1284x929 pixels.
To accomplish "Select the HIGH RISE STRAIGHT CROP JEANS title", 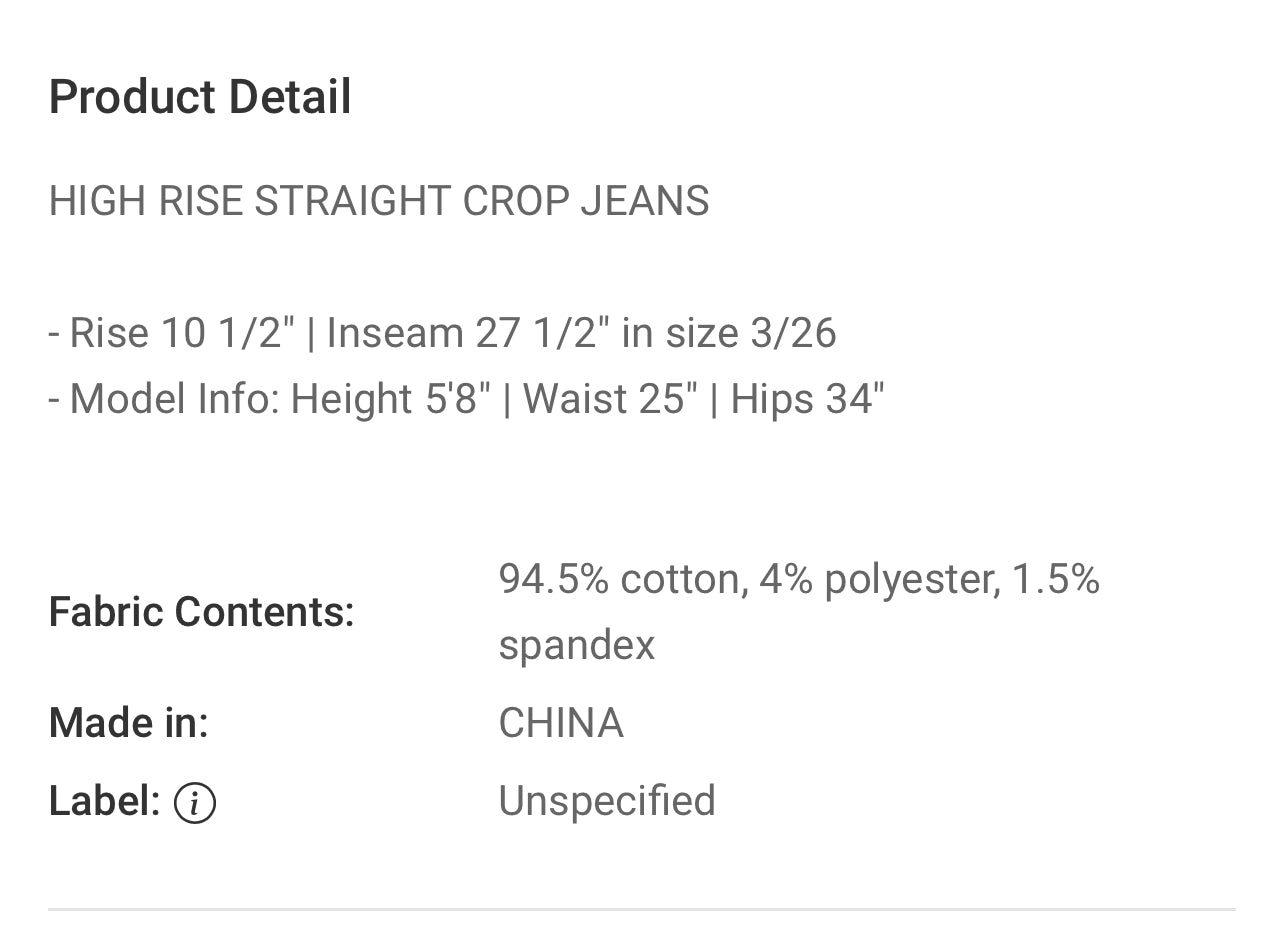I will [379, 201].
